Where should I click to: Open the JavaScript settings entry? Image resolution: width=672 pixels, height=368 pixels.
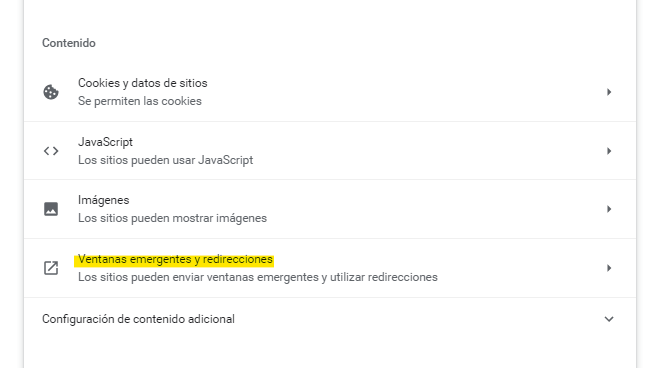(x=330, y=151)
